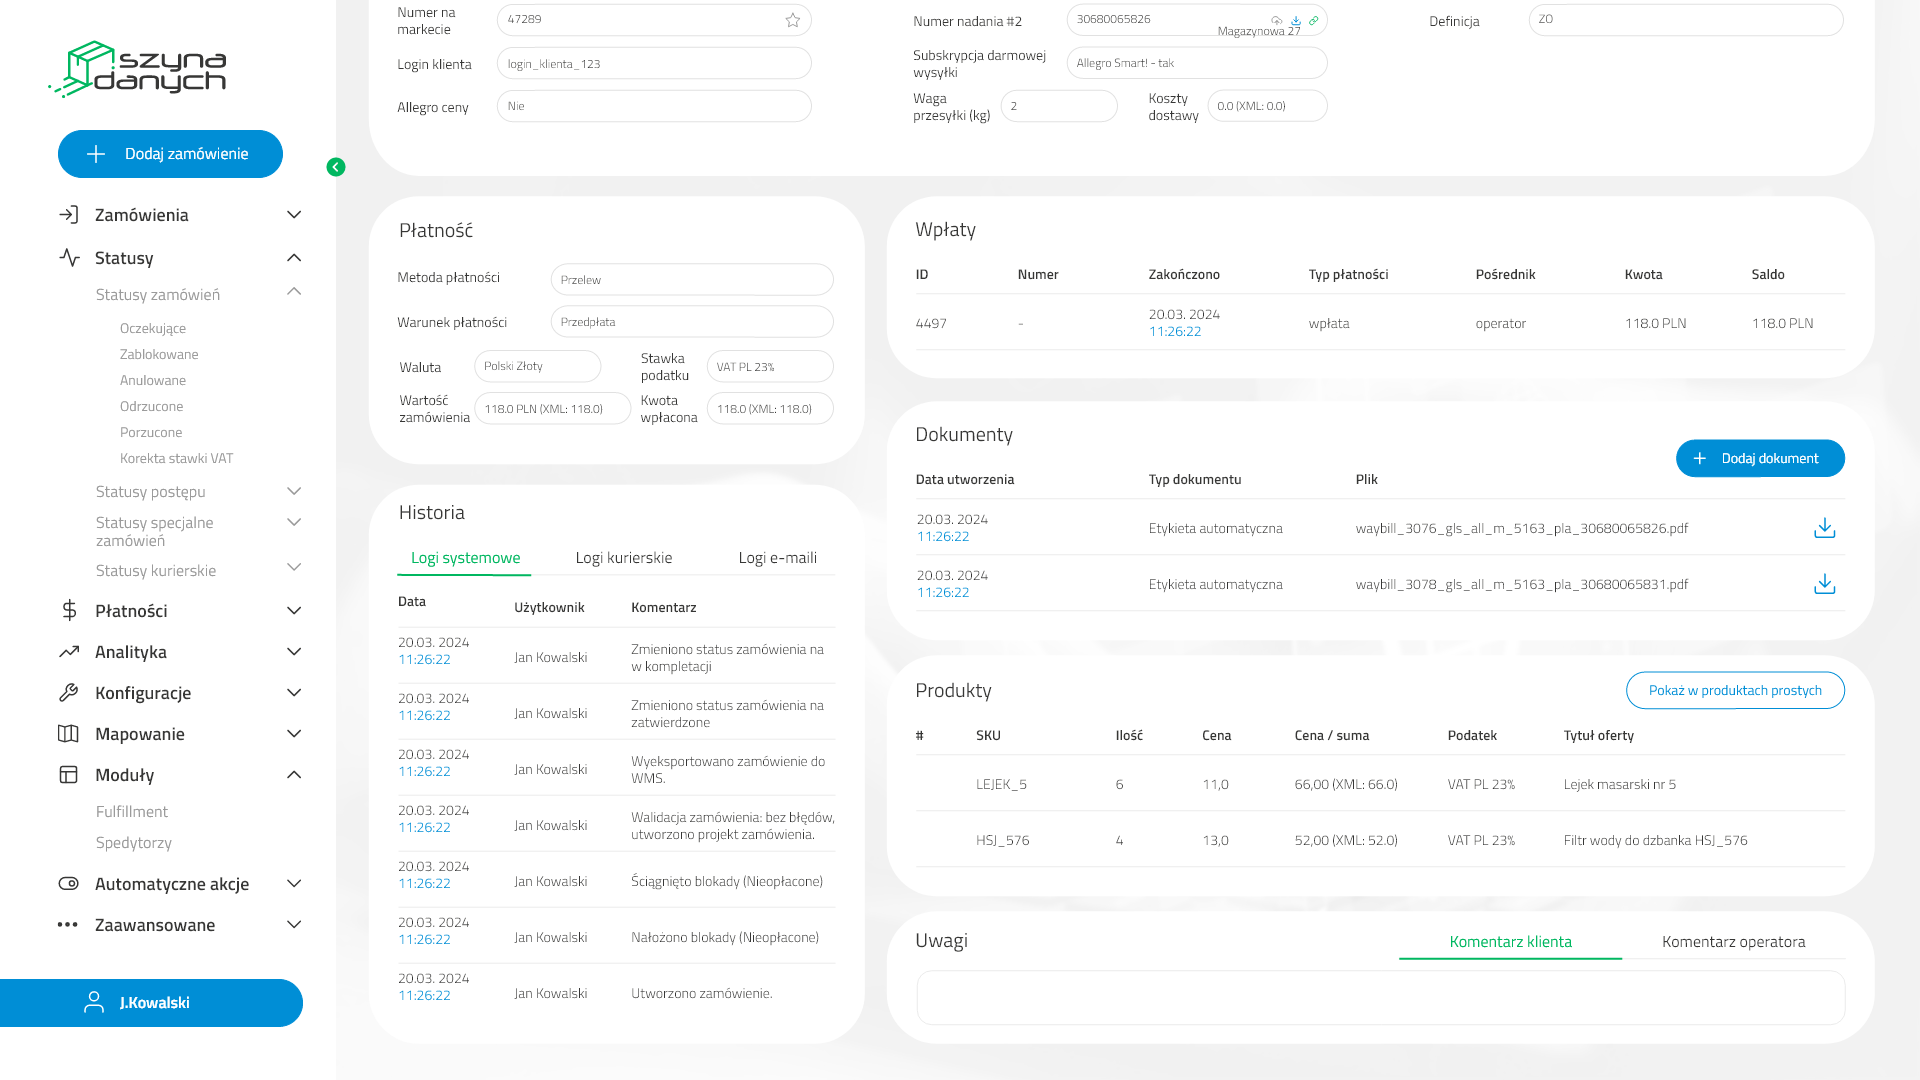The image size is (1920, 1080).
Task: Click the star icon in Numer na markecie field
Action: click(793, 20)
